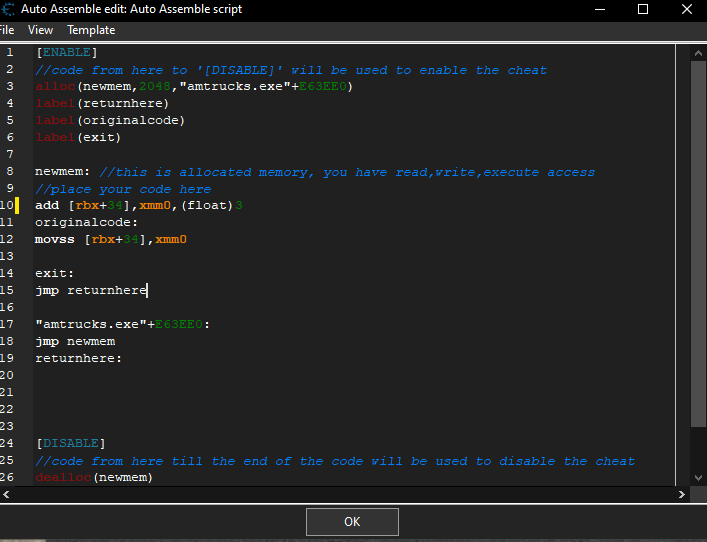The width and height of the screenshot is (707, 542).
Task: Click the OK button
Action: [352, 521]
